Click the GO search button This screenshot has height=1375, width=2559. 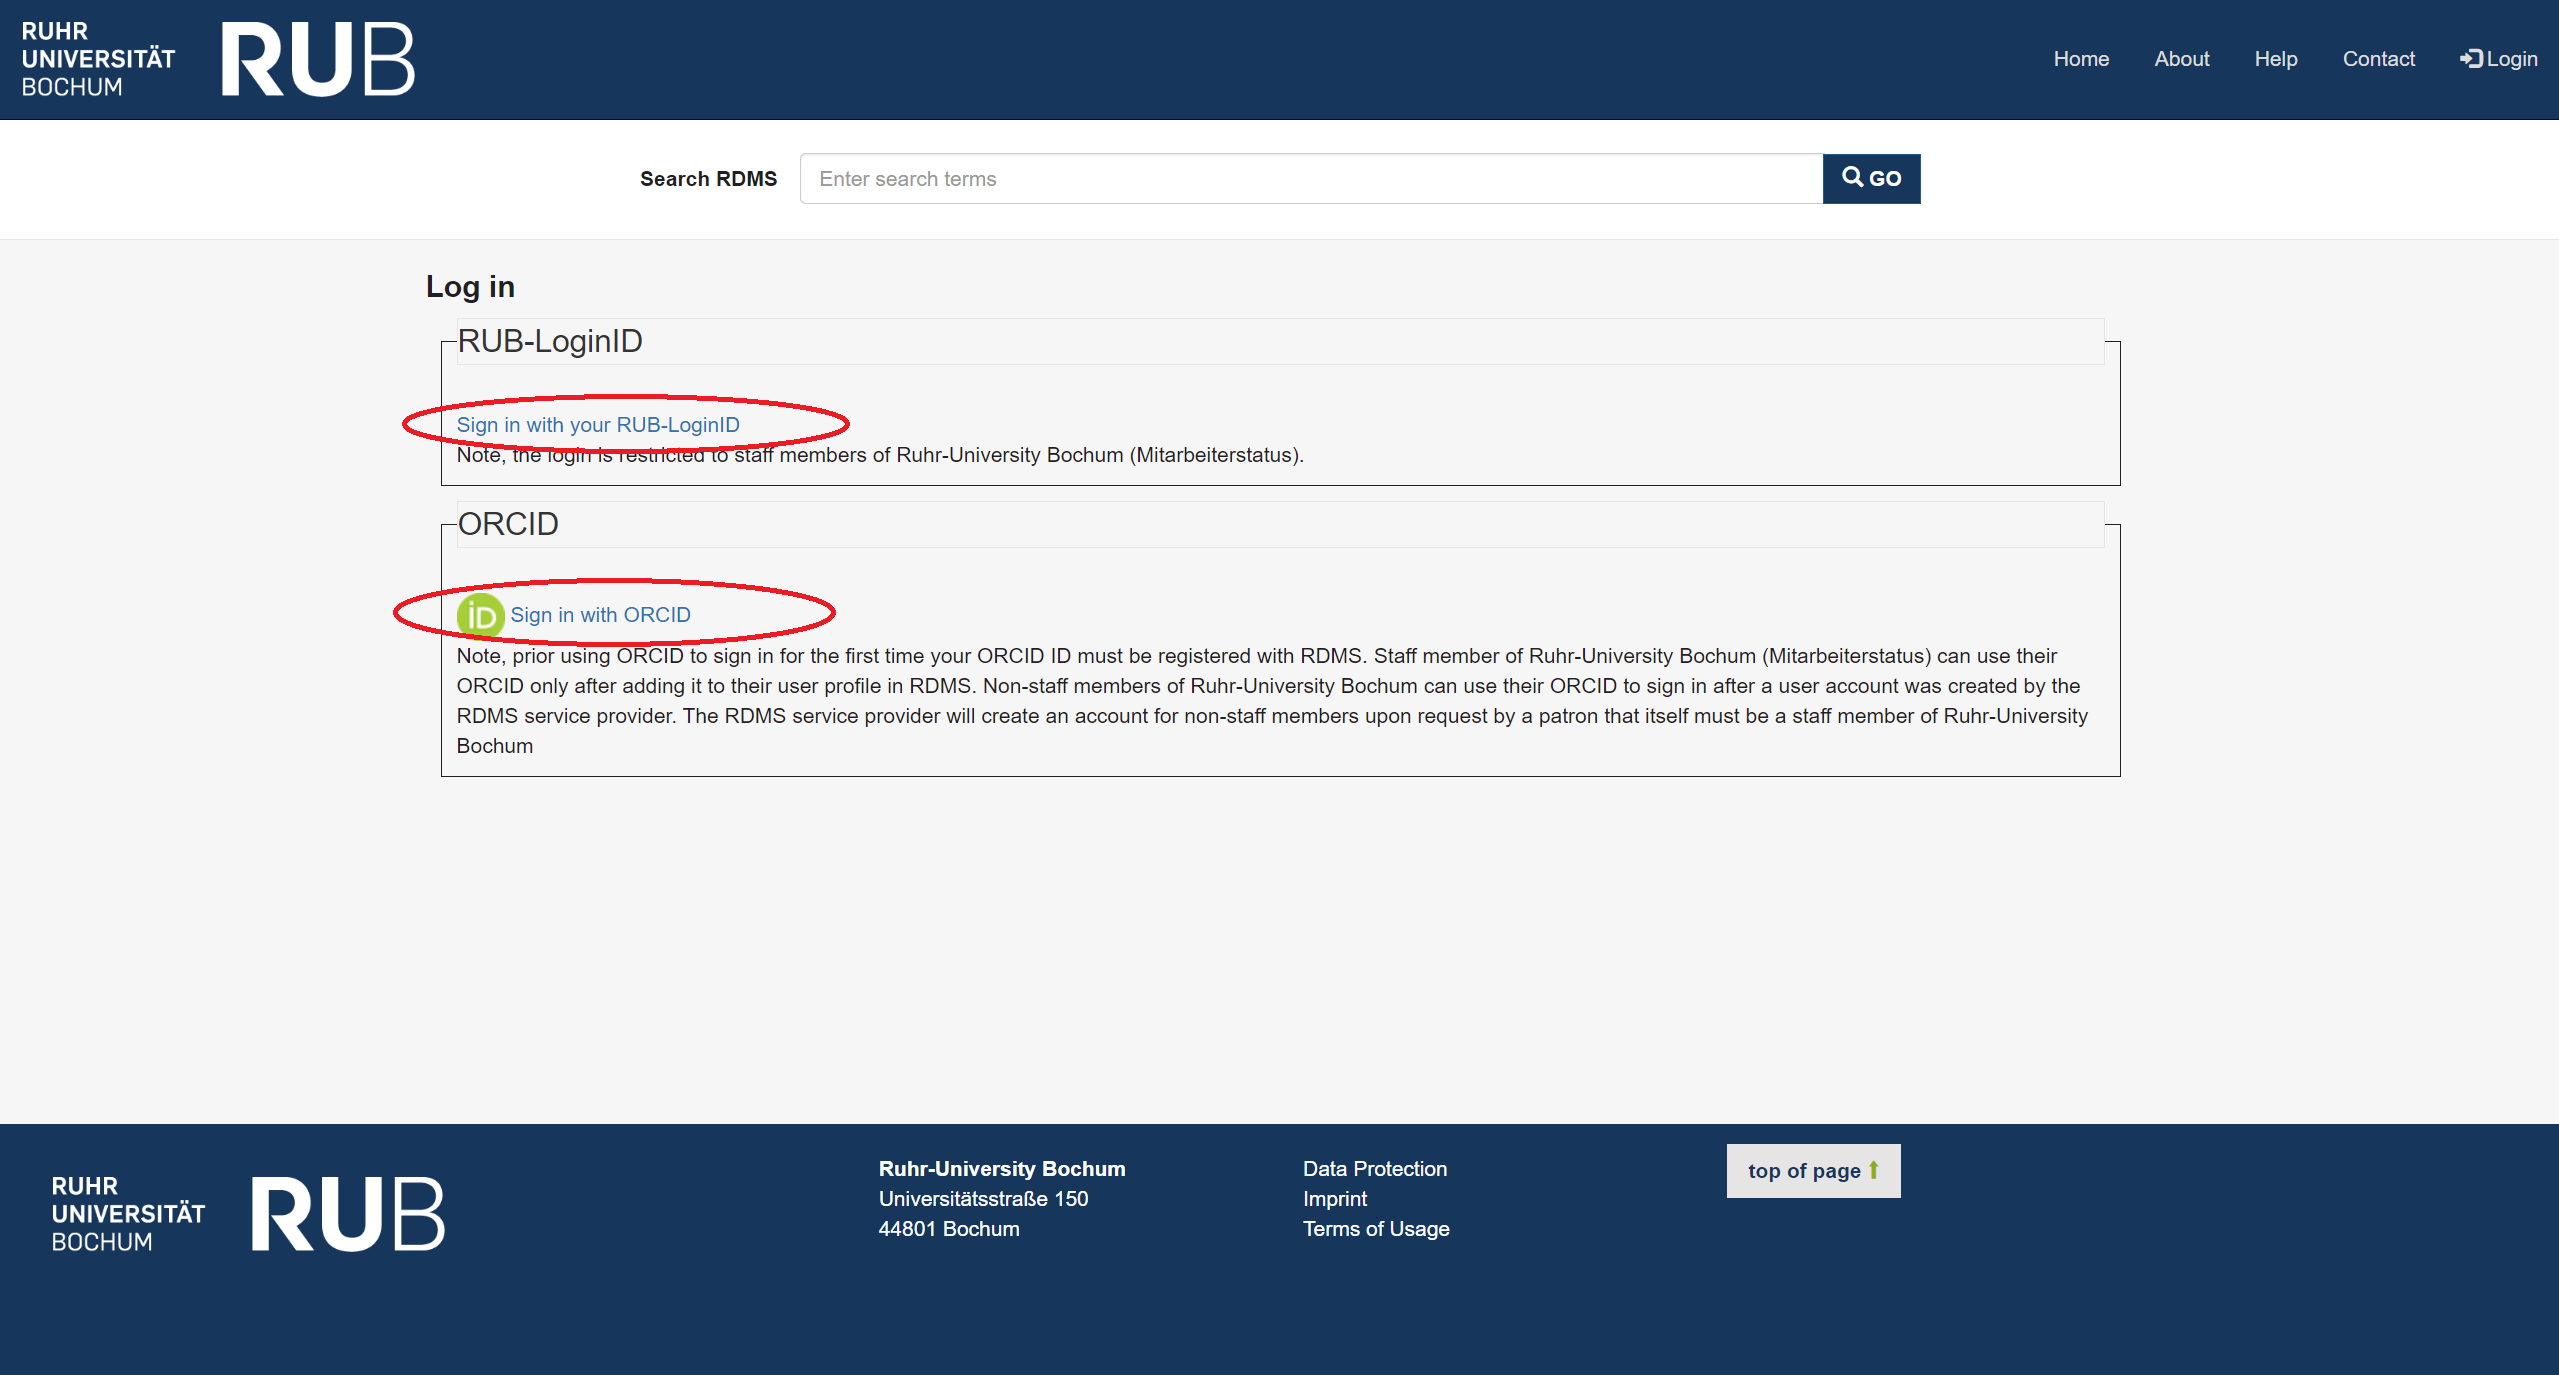click(1871, 179)
